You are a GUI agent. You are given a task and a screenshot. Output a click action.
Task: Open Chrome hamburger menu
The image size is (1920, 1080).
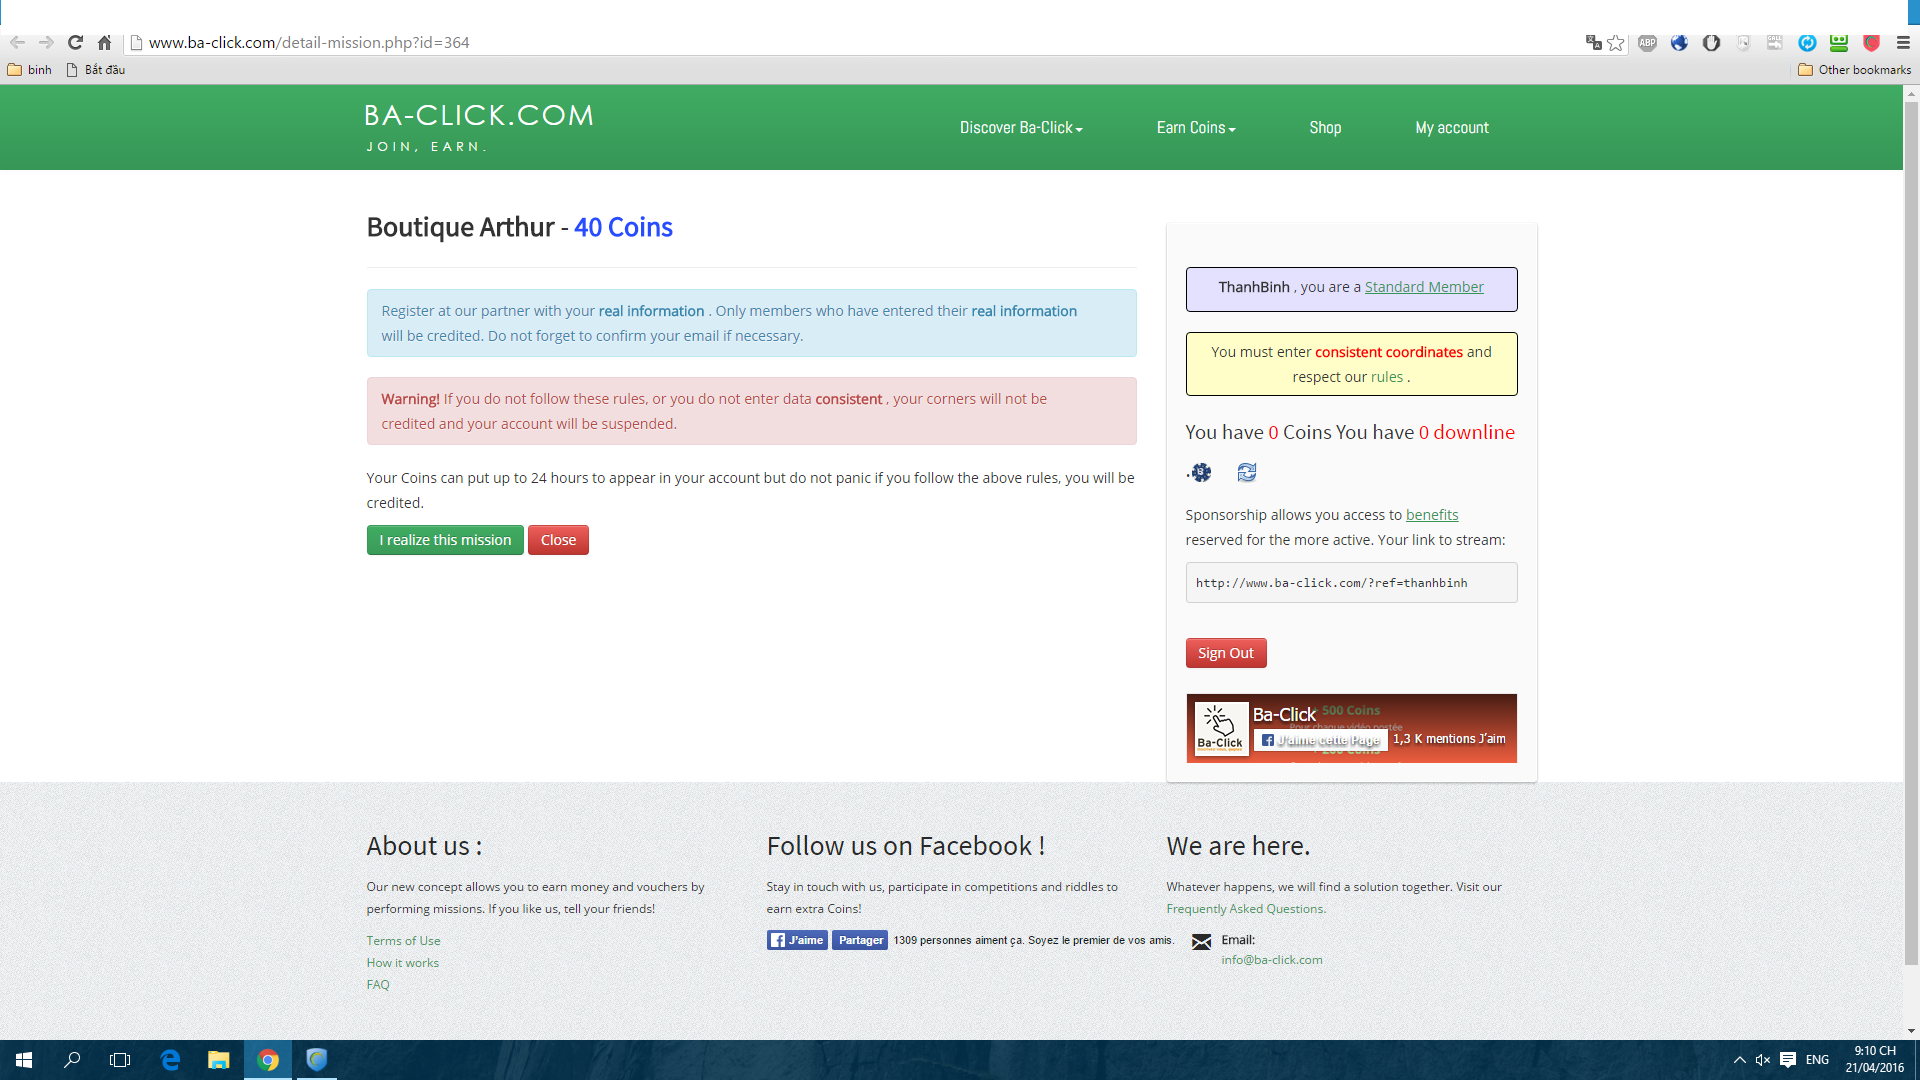pyautogui.click(x=1903, y=43)
